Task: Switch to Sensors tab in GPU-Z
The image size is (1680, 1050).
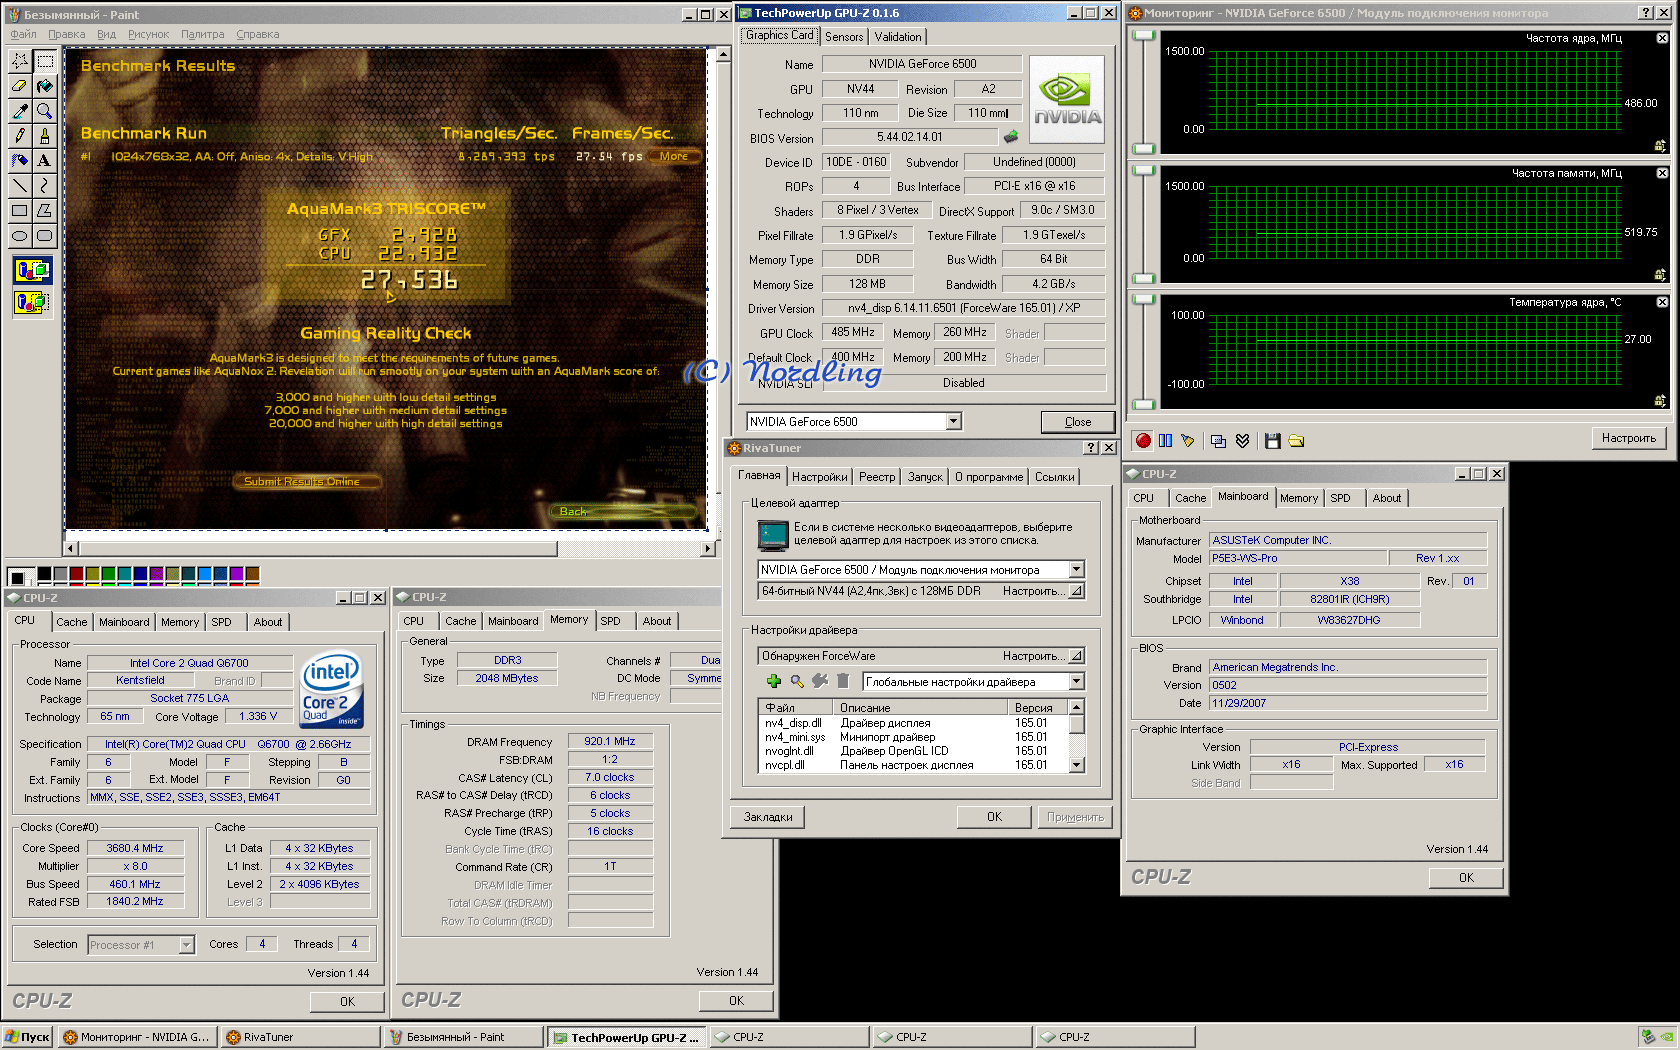Action: (844, 37)
